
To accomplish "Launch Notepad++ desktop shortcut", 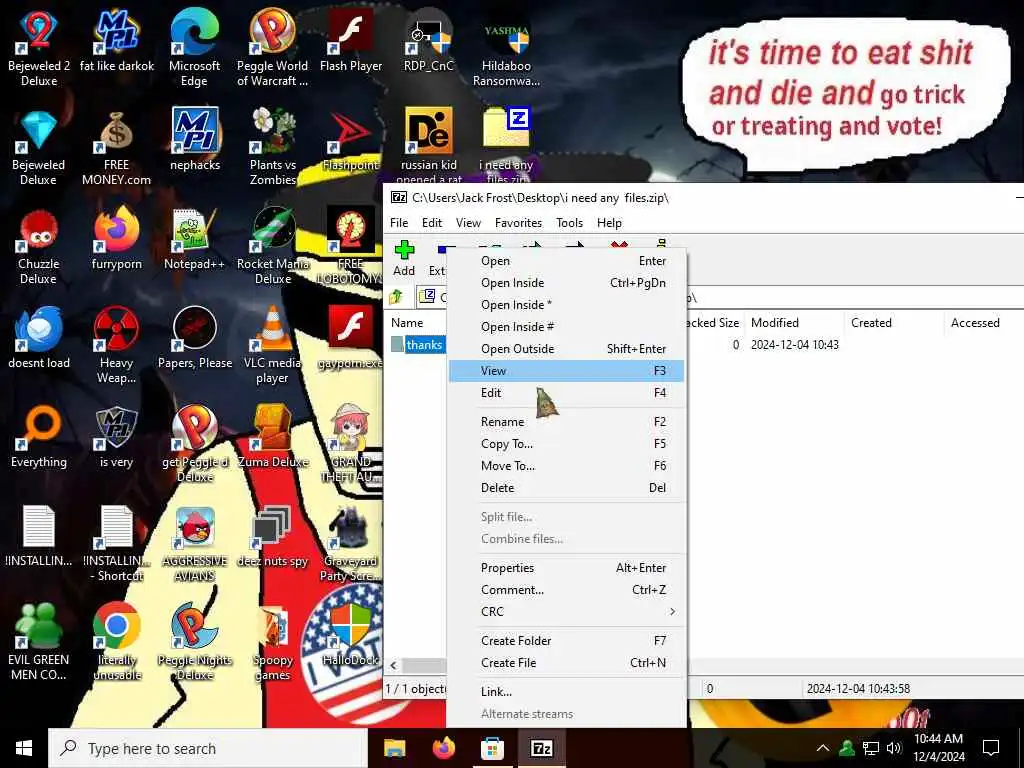I will tap(194, 239).
